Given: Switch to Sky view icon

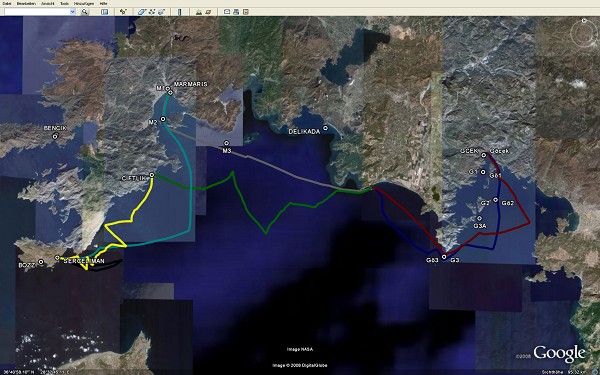Looking at the screenshot, I should tap(208, 12).
